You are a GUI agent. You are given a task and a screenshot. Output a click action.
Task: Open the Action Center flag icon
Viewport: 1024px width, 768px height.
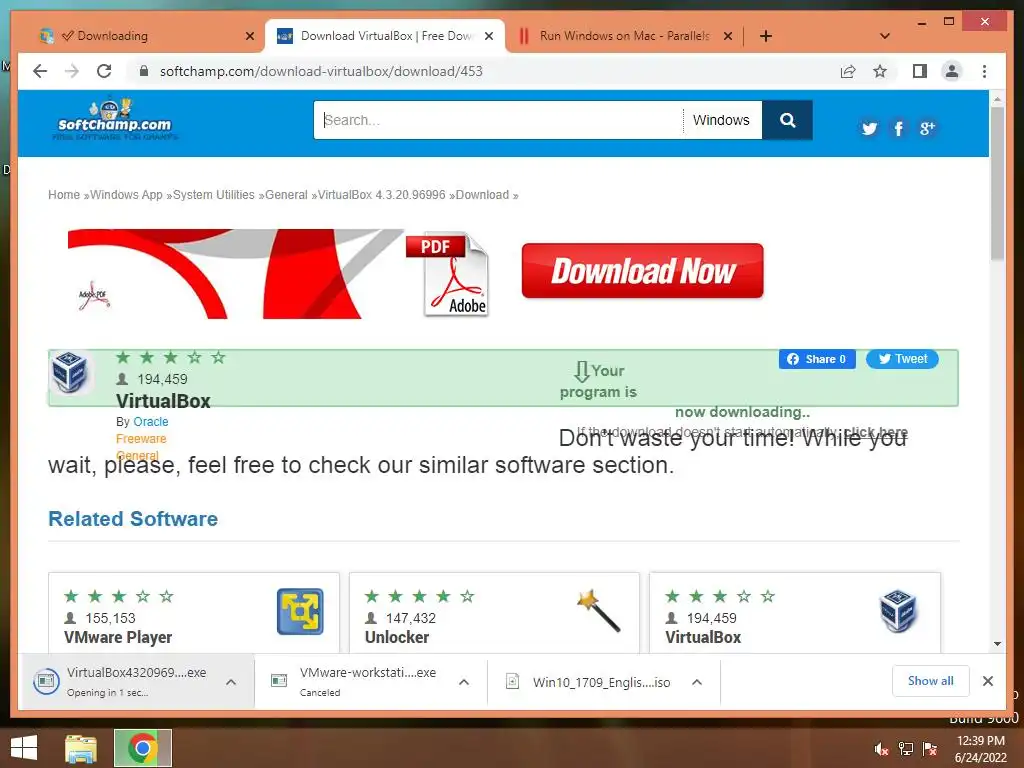[x=930, y=749]
